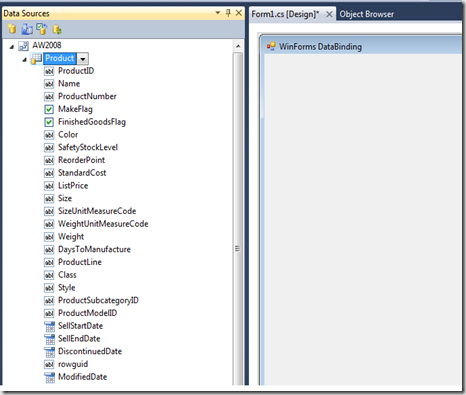
Task: Select the MakeFlag field
Action: (75, 109)
